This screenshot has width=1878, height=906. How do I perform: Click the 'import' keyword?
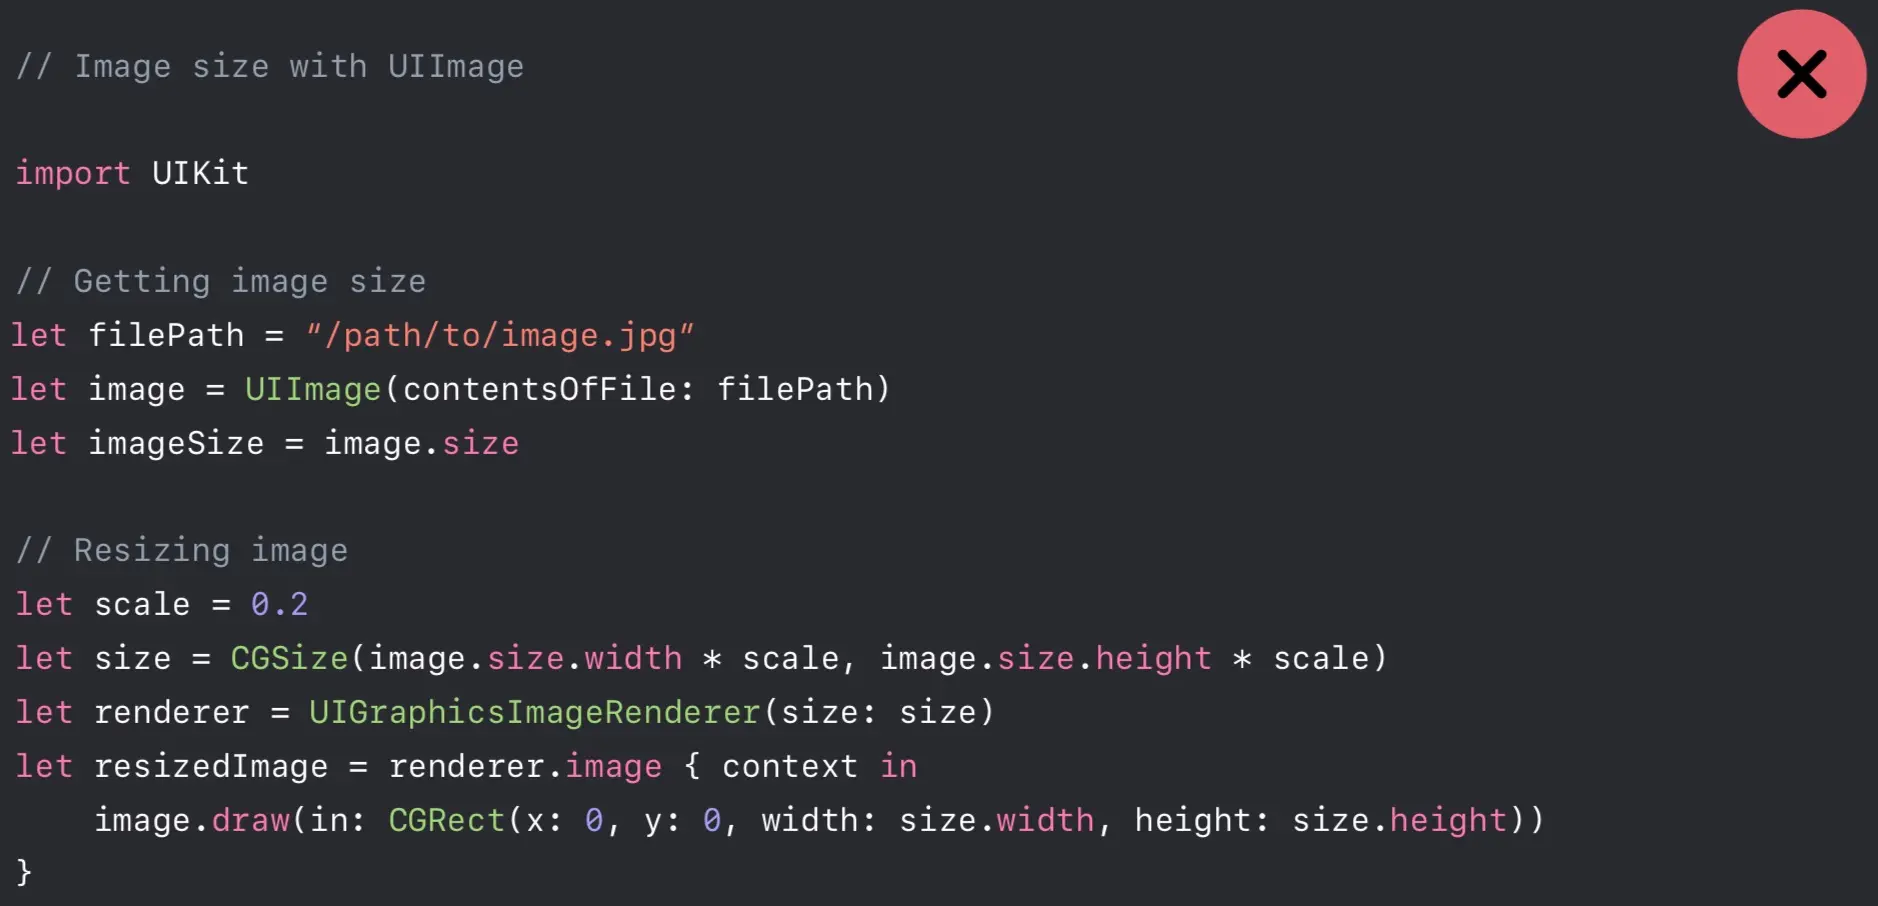click(x=72, y=174)
